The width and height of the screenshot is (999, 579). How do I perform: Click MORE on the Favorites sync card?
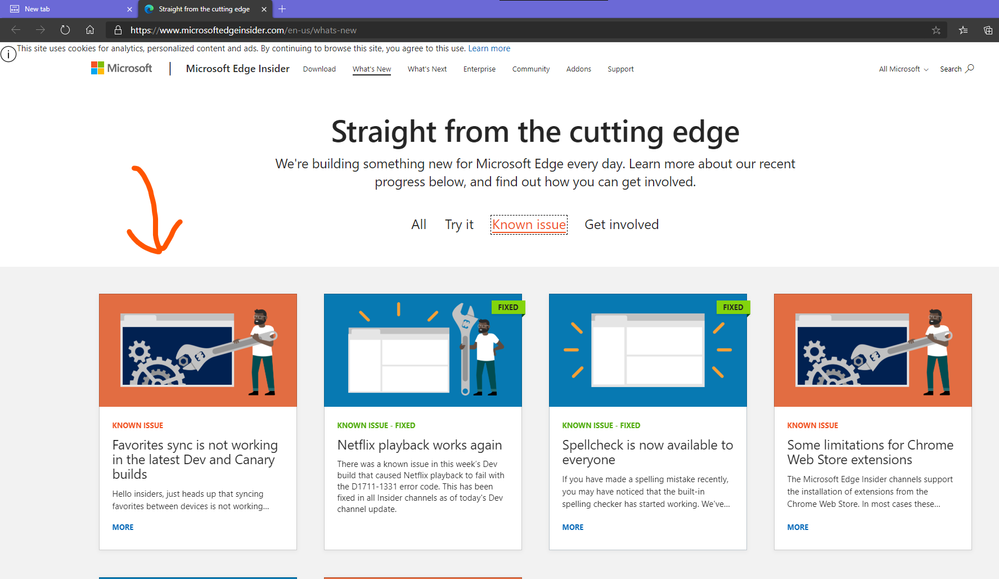pos(123,527)
